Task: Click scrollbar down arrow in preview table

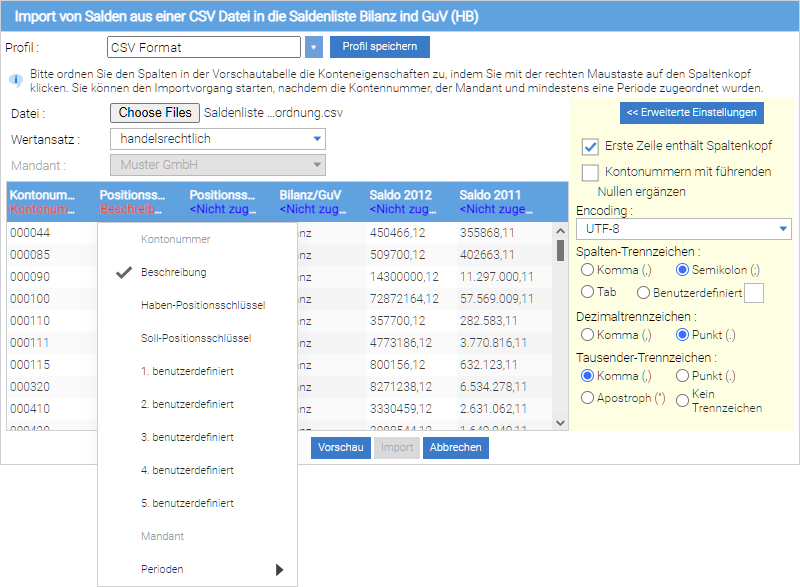Action: [560, 423]
